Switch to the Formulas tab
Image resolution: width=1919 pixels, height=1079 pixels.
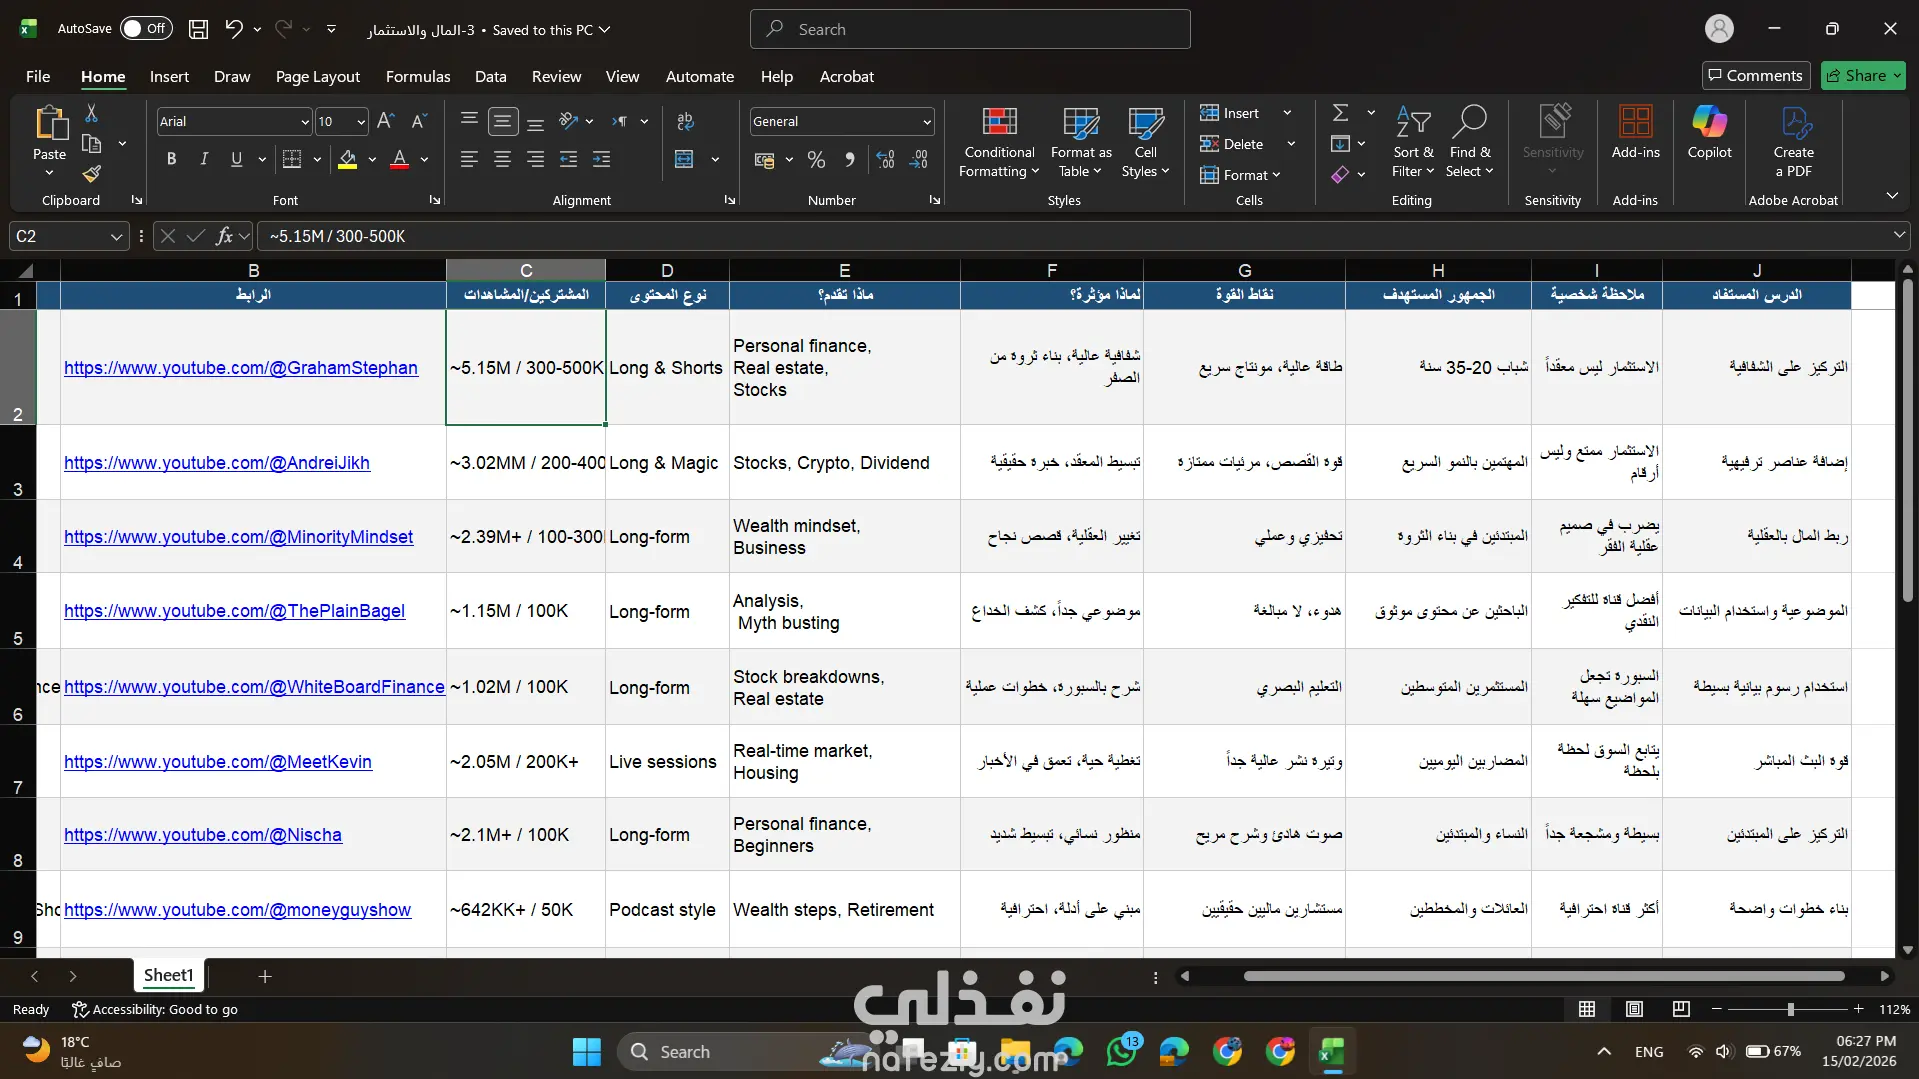coord(418,76)
